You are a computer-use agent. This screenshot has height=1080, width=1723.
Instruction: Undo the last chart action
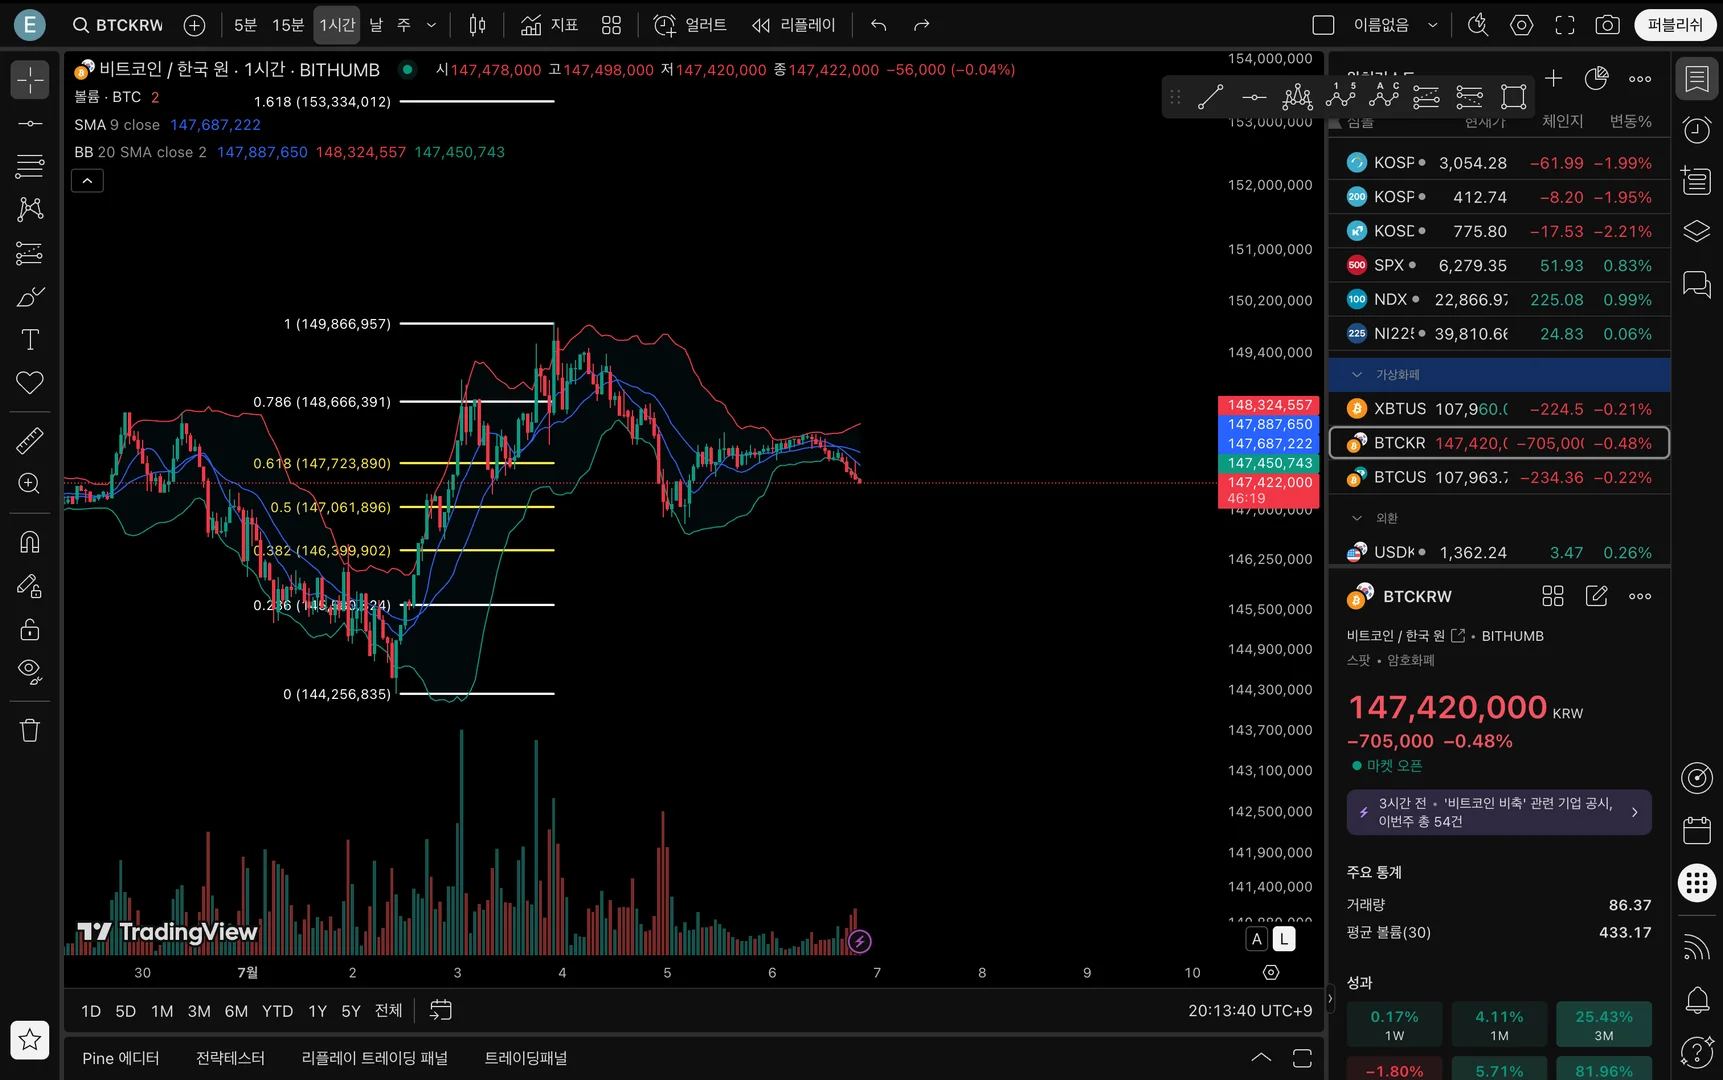(x=879, y=25)
